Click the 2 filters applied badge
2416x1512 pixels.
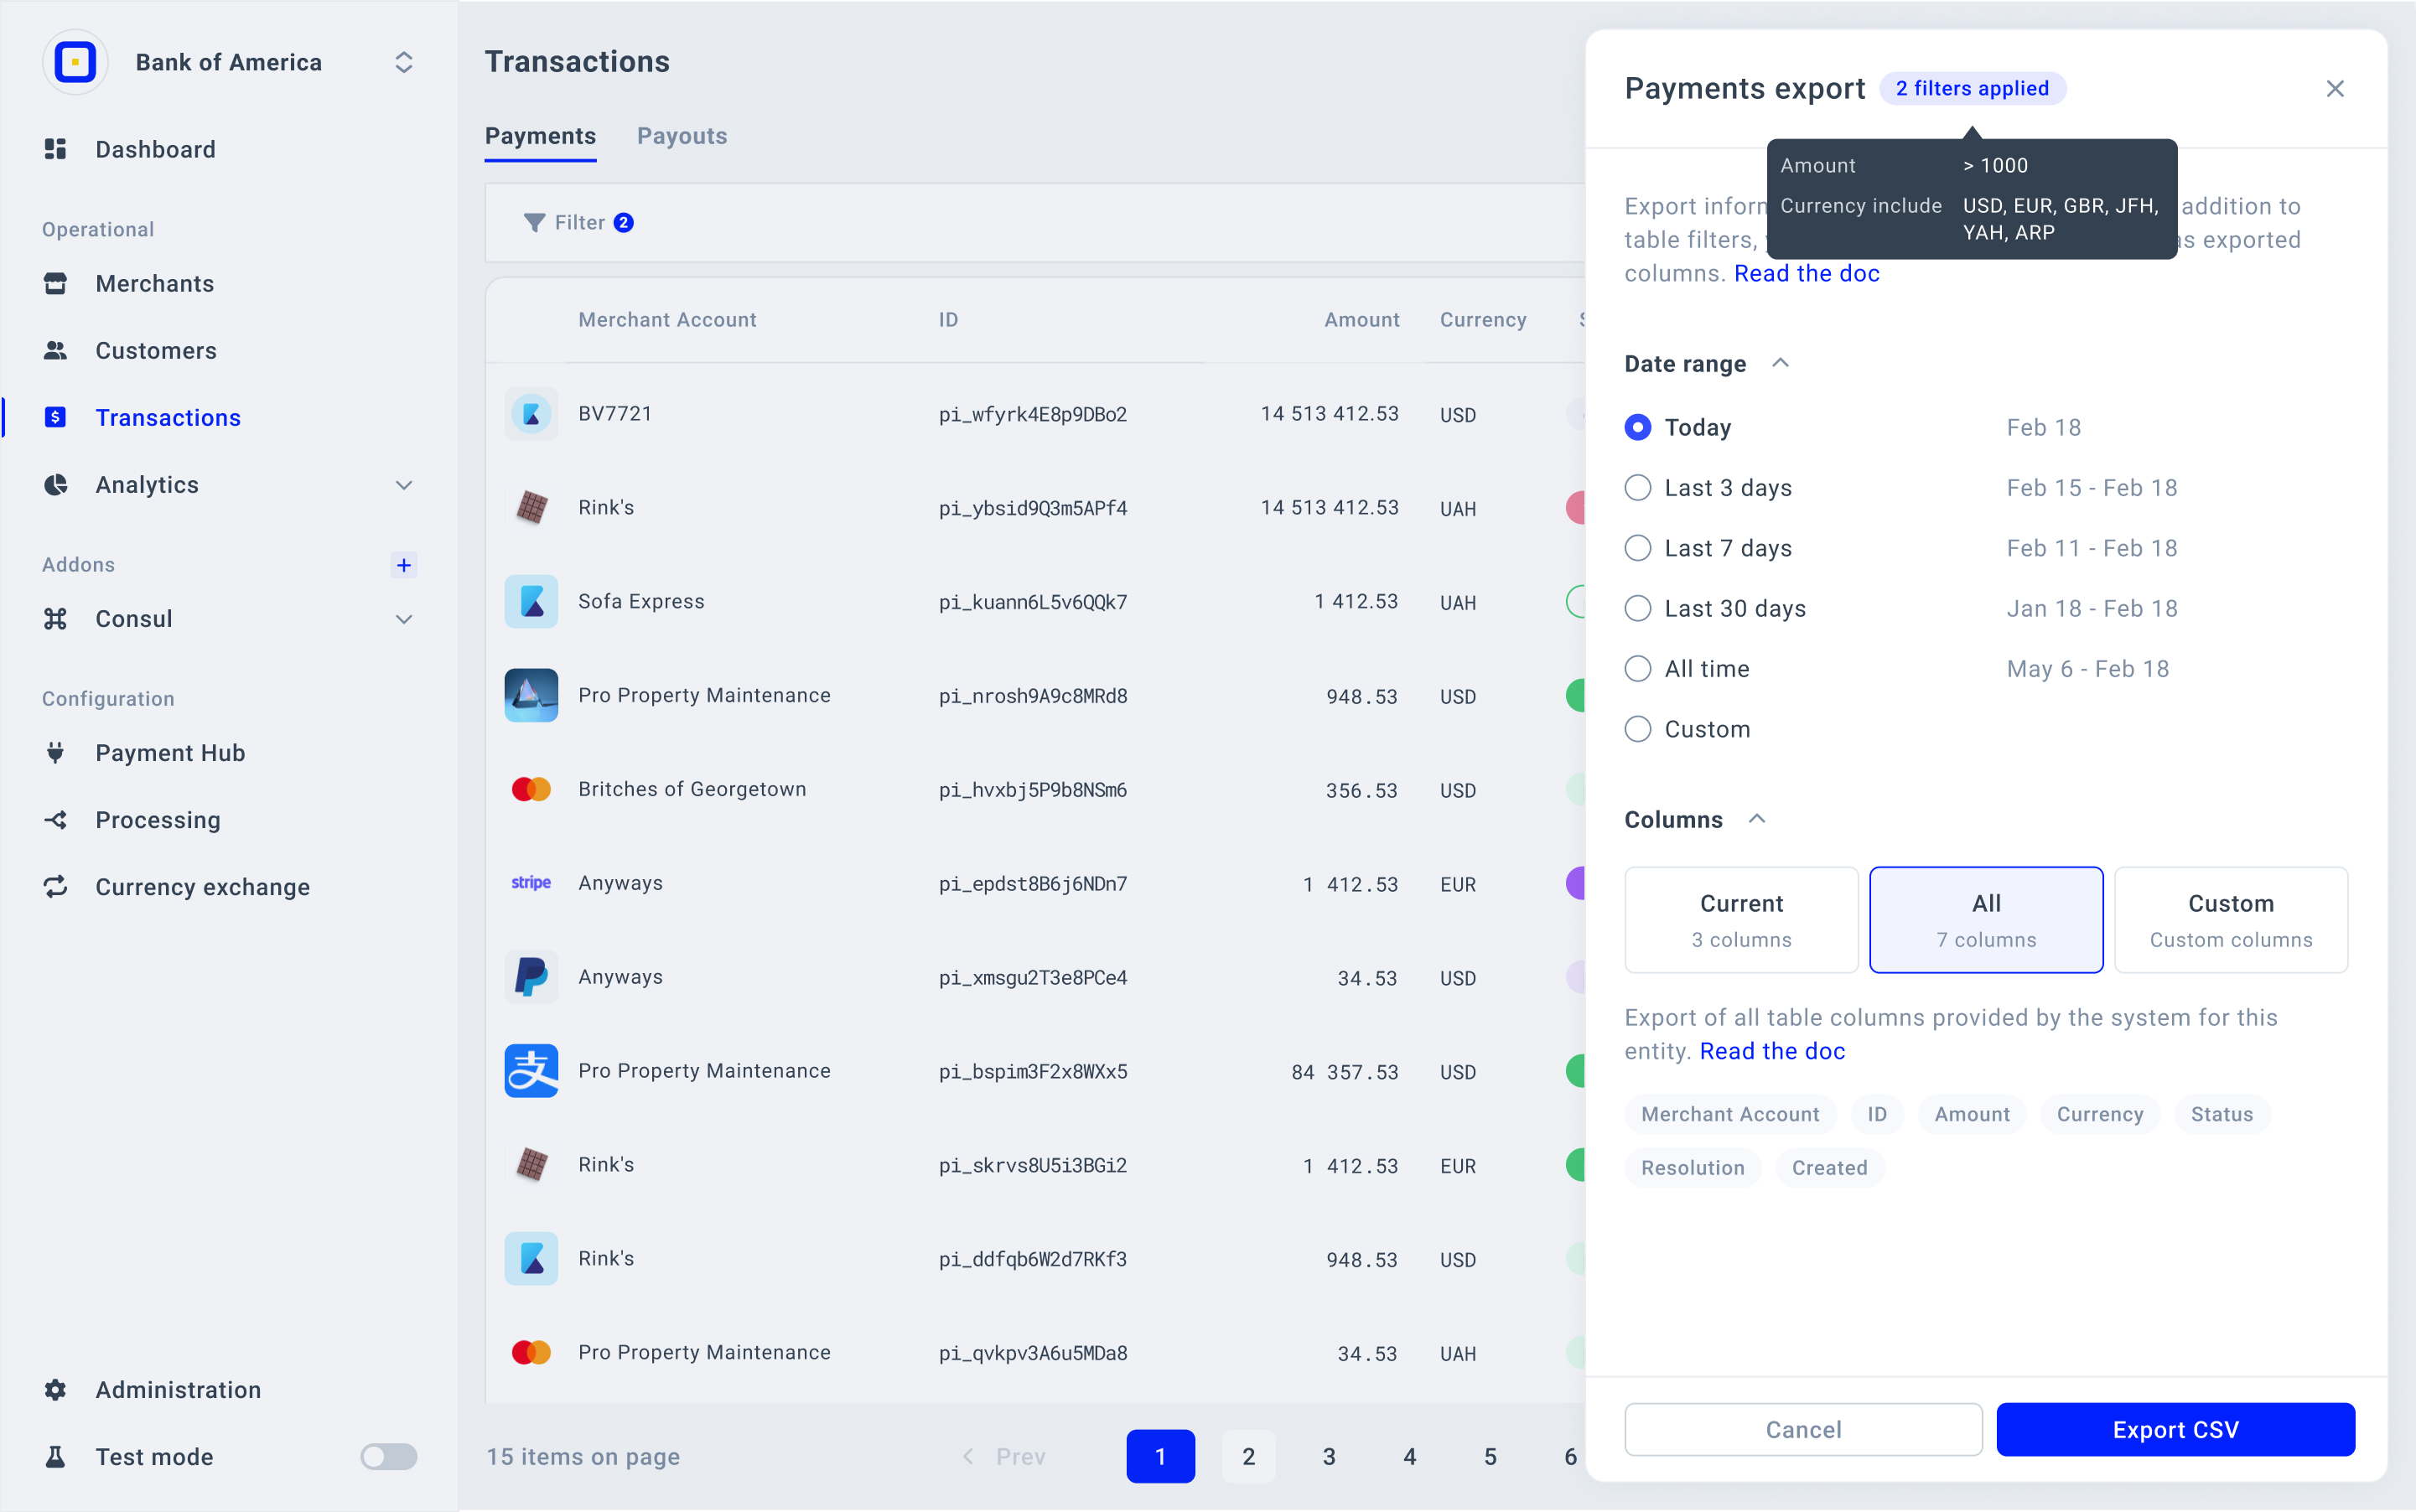pos(1972,89)
